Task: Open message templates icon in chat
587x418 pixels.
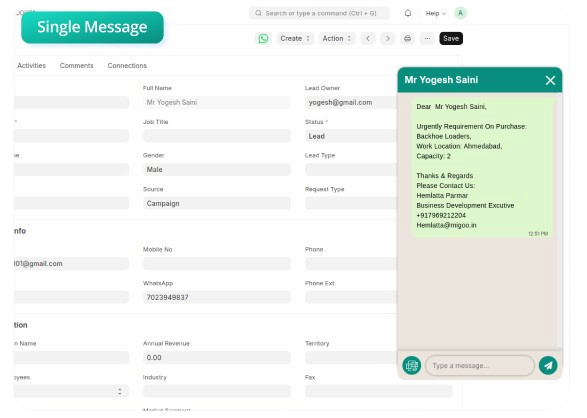Action: click(411, 365)
